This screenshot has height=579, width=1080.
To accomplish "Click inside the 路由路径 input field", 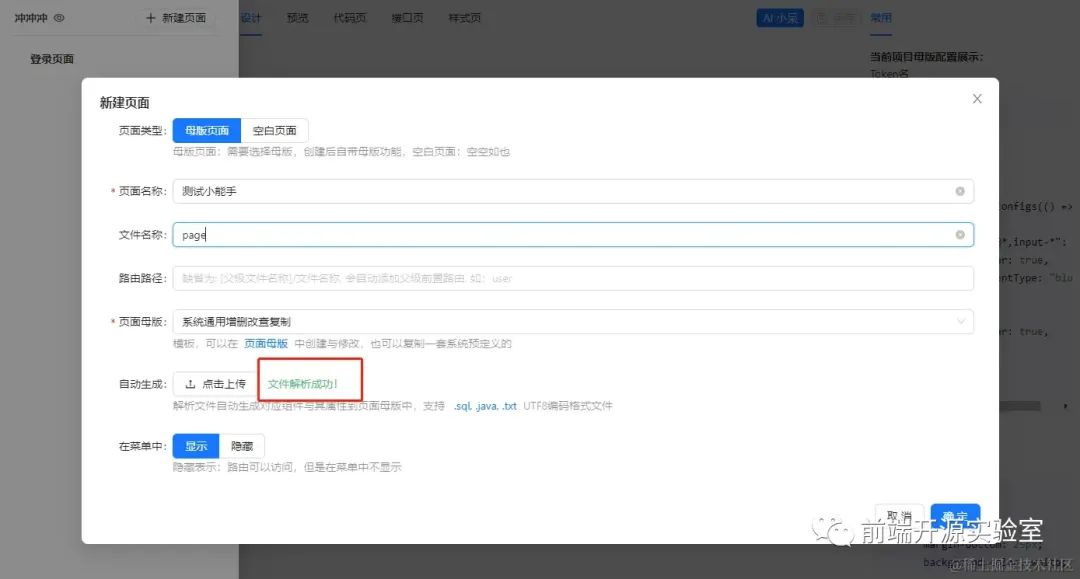I will coord(570,278).
